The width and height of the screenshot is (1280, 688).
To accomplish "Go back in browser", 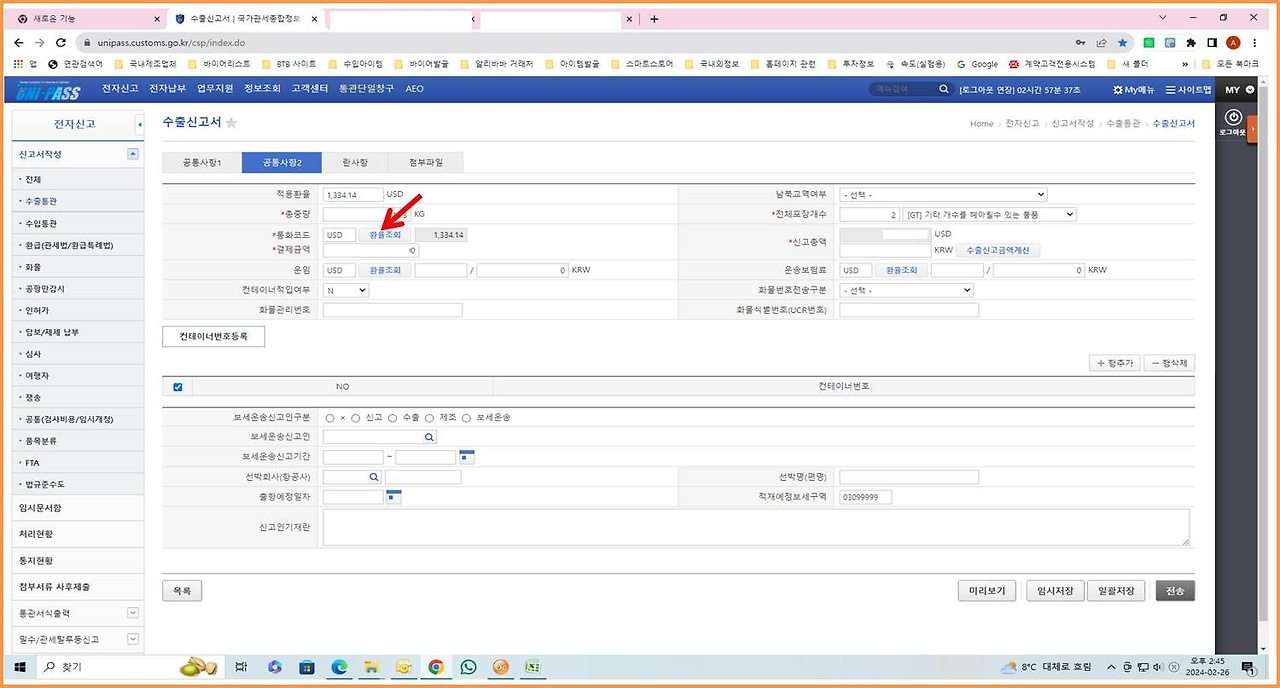I will pos(20,43).
